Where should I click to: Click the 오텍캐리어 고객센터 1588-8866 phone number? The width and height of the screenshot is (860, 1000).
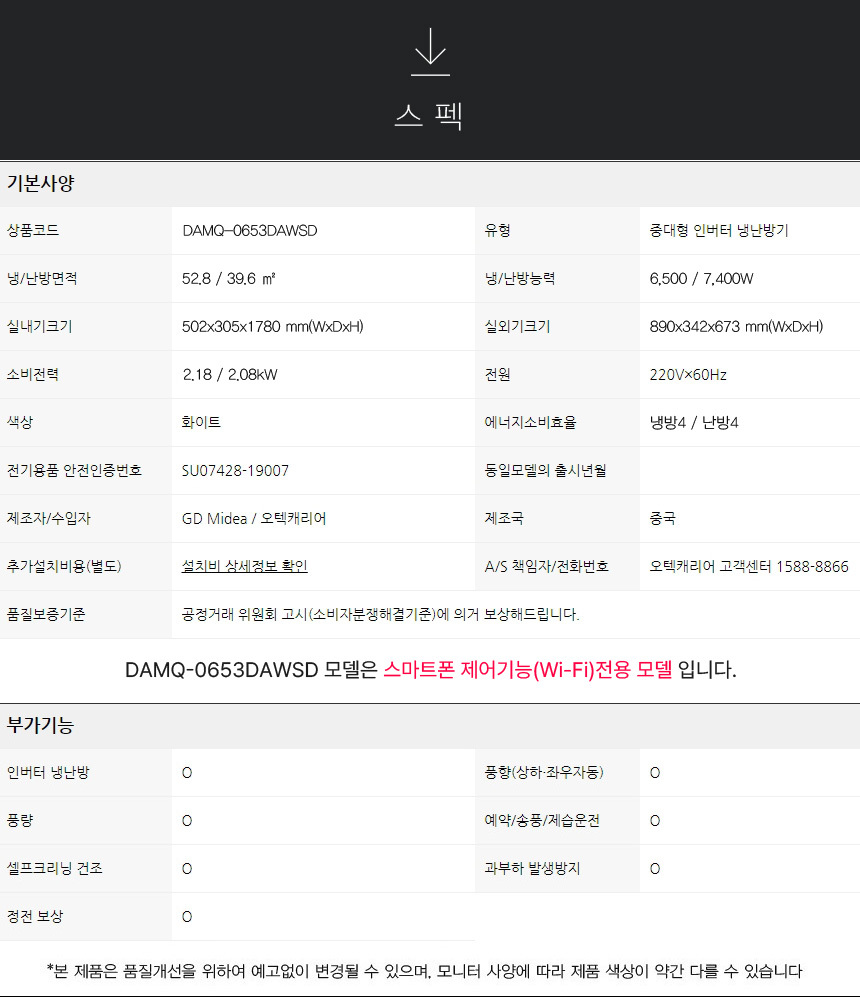pos(749,566)
